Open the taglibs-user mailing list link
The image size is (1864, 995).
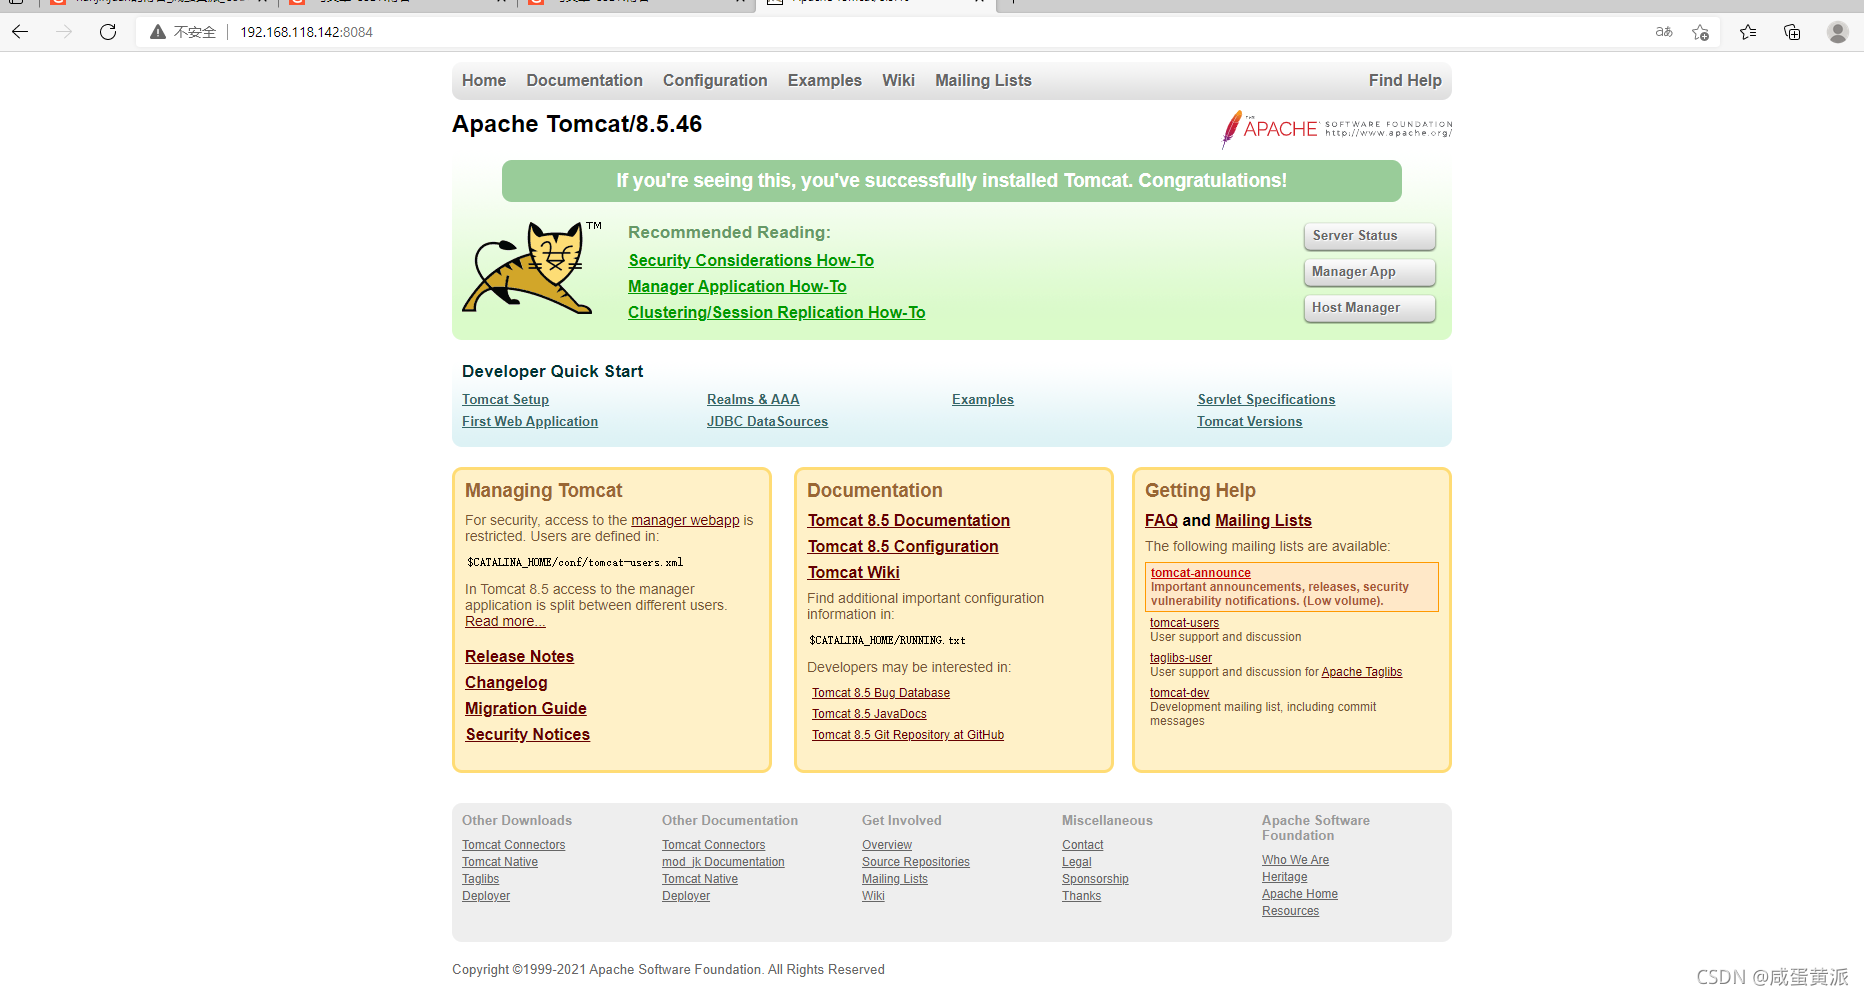click(1181, 658)
